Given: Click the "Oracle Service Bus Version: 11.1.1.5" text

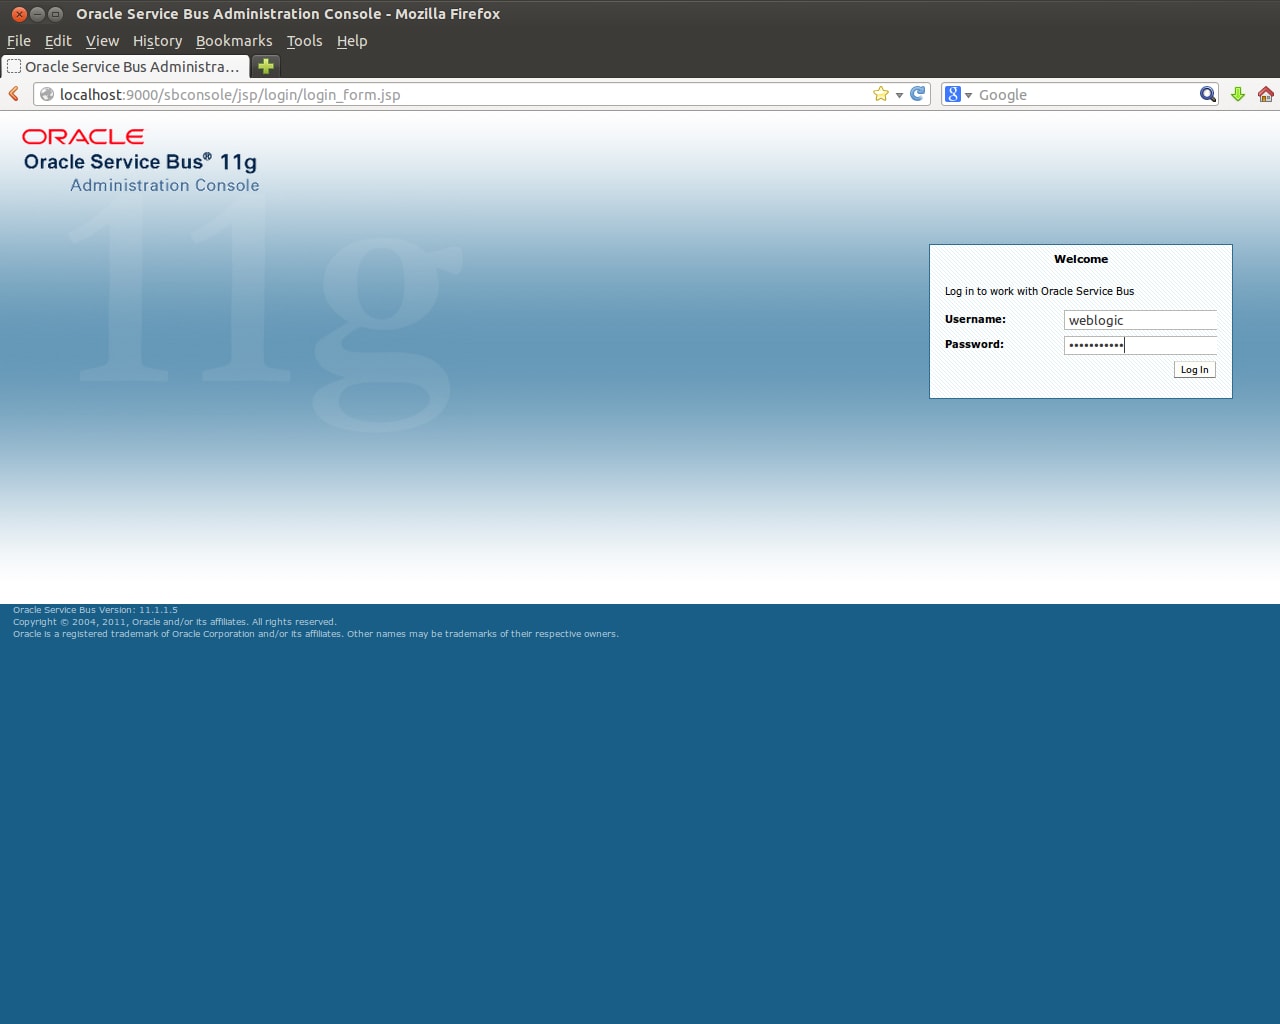Looking at the screenshot, I should (95, 610).
